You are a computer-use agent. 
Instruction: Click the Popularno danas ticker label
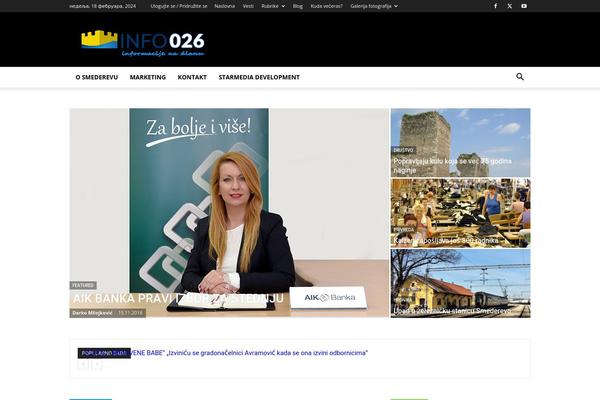coord(104,353)
